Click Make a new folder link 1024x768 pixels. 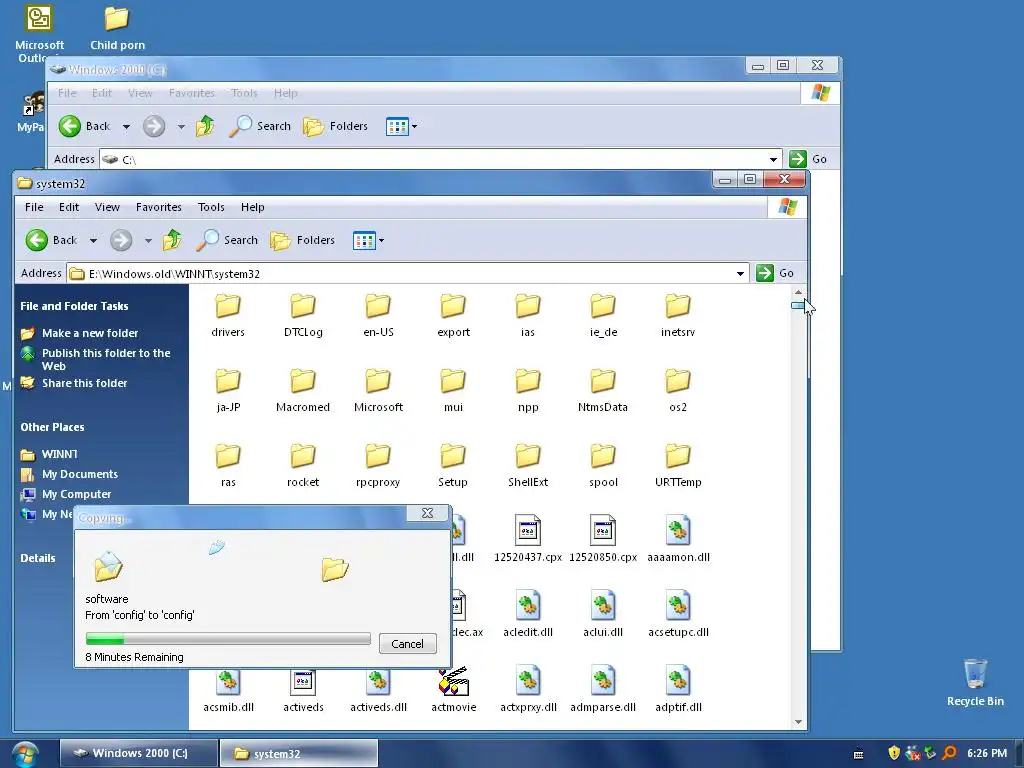[90, 333]
